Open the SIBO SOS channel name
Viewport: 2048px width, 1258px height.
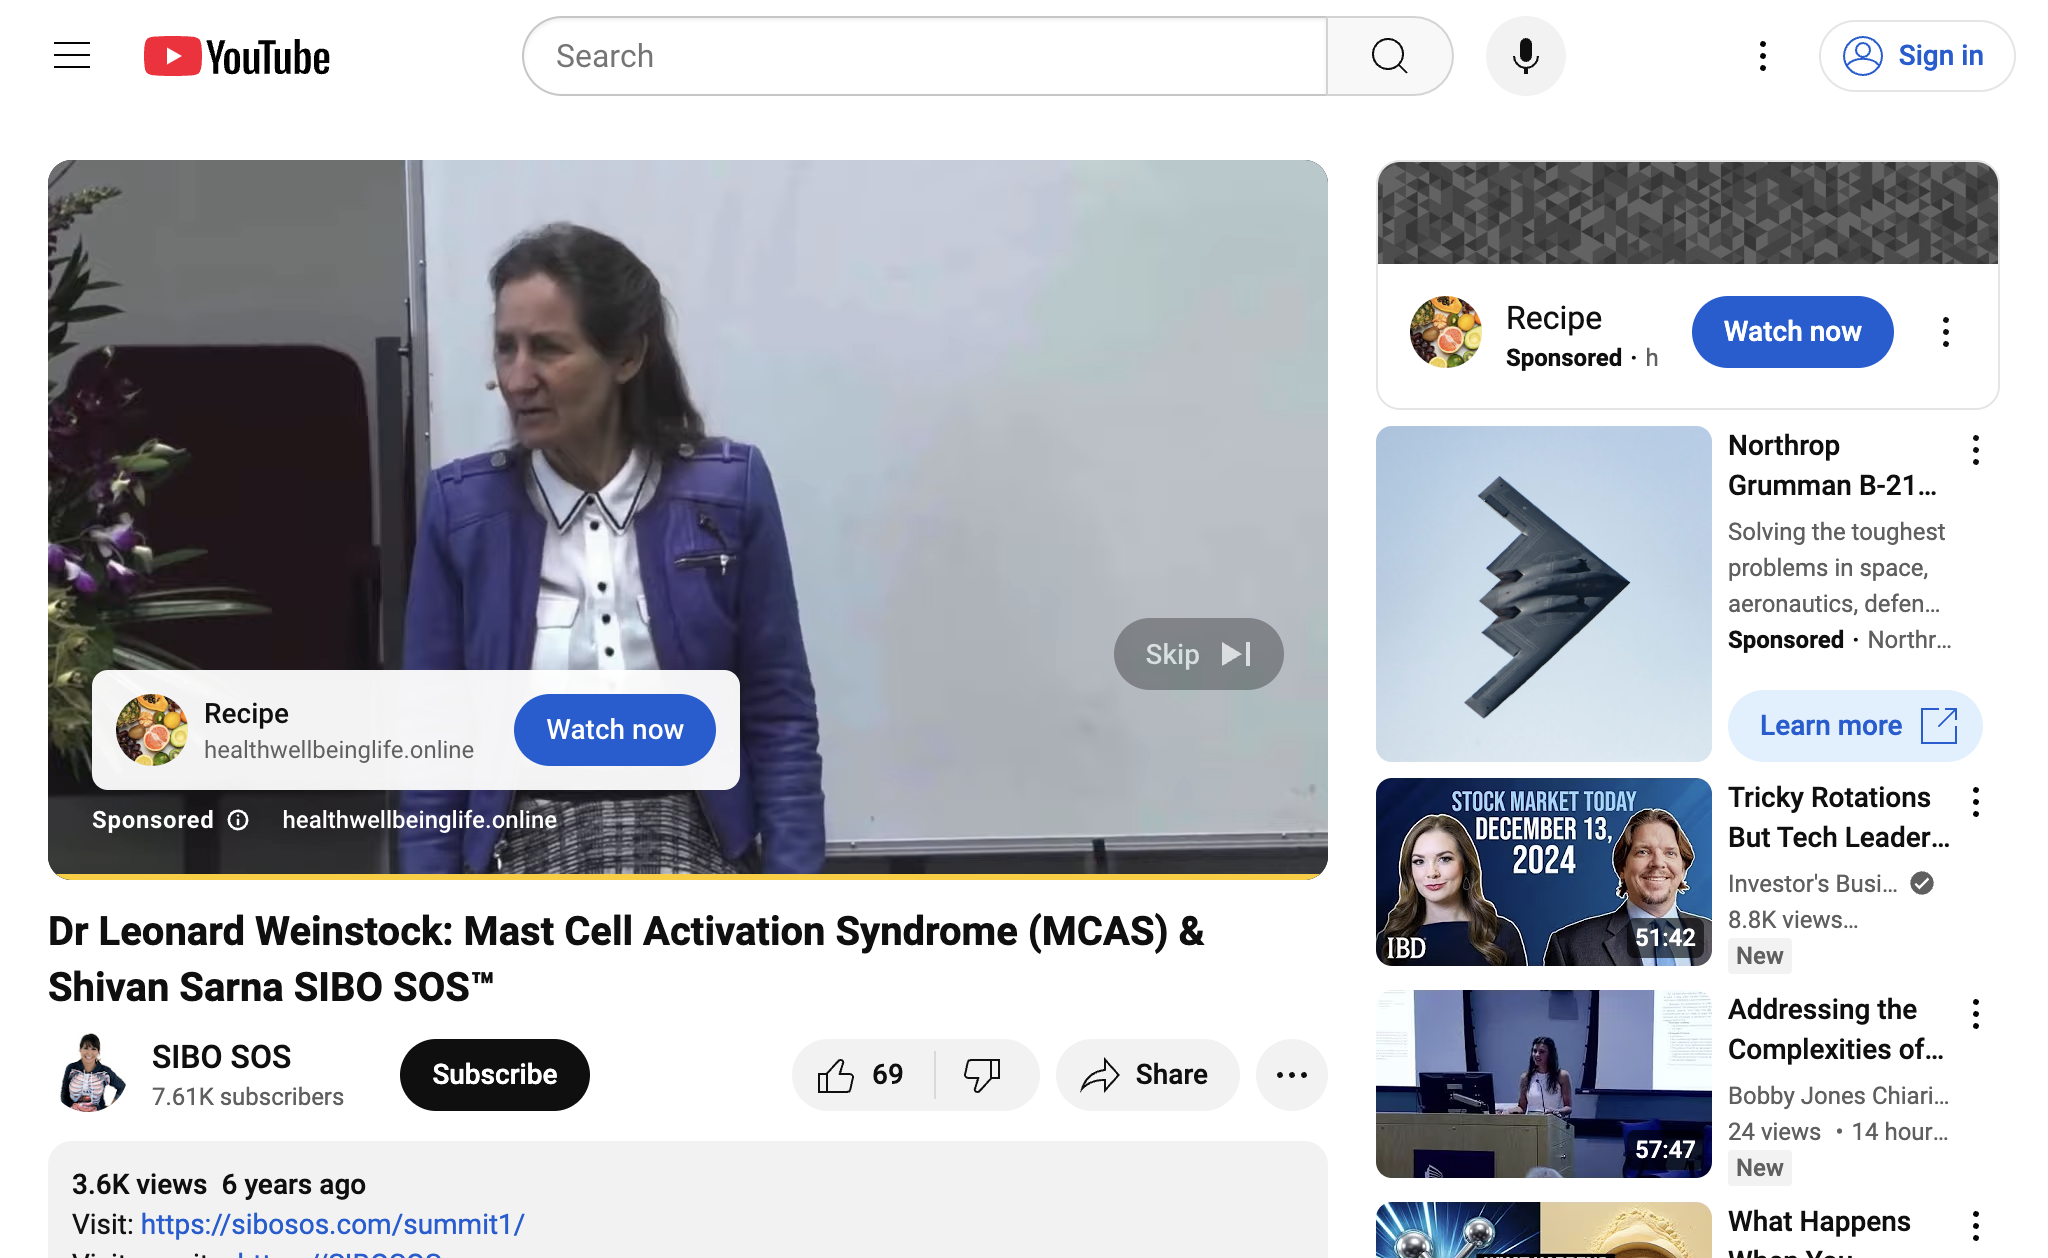221,1057
